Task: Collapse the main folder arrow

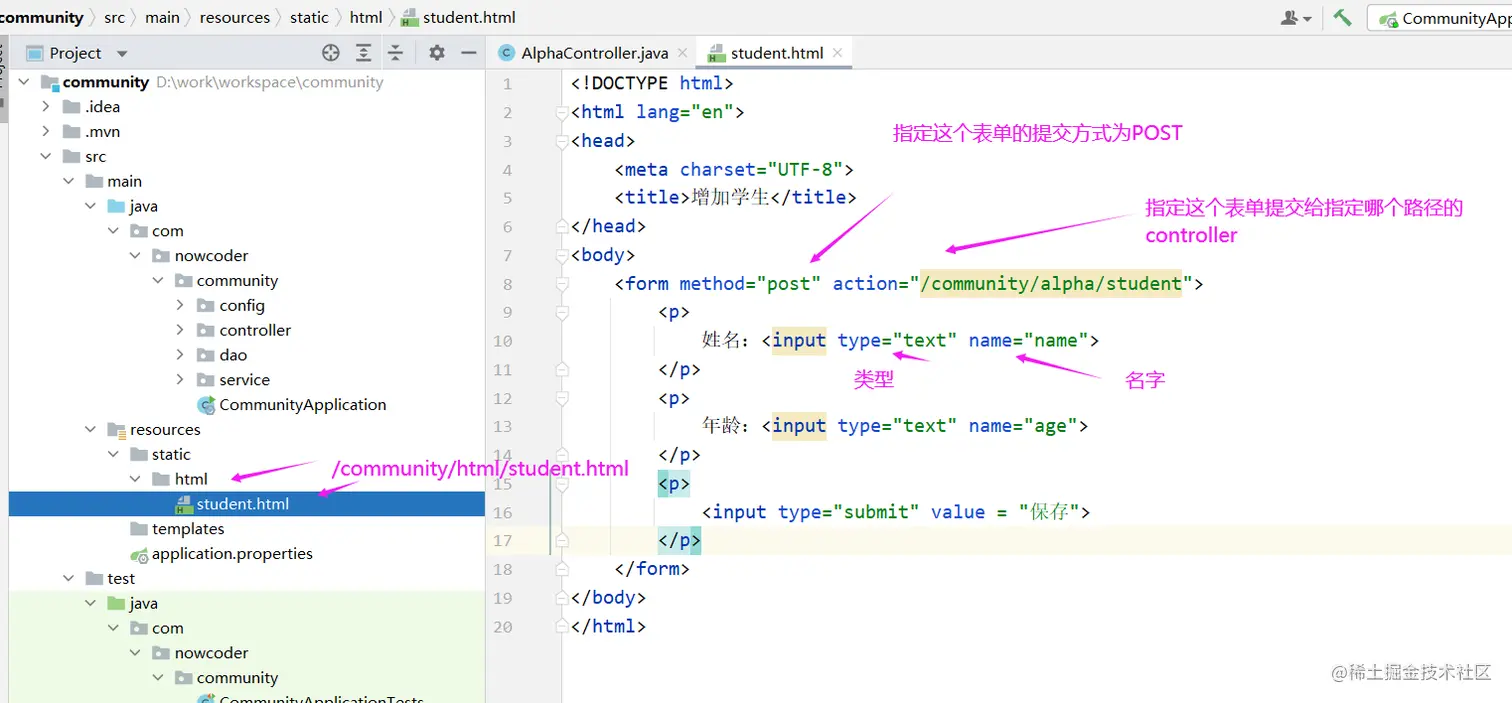Action: (68, 181)
